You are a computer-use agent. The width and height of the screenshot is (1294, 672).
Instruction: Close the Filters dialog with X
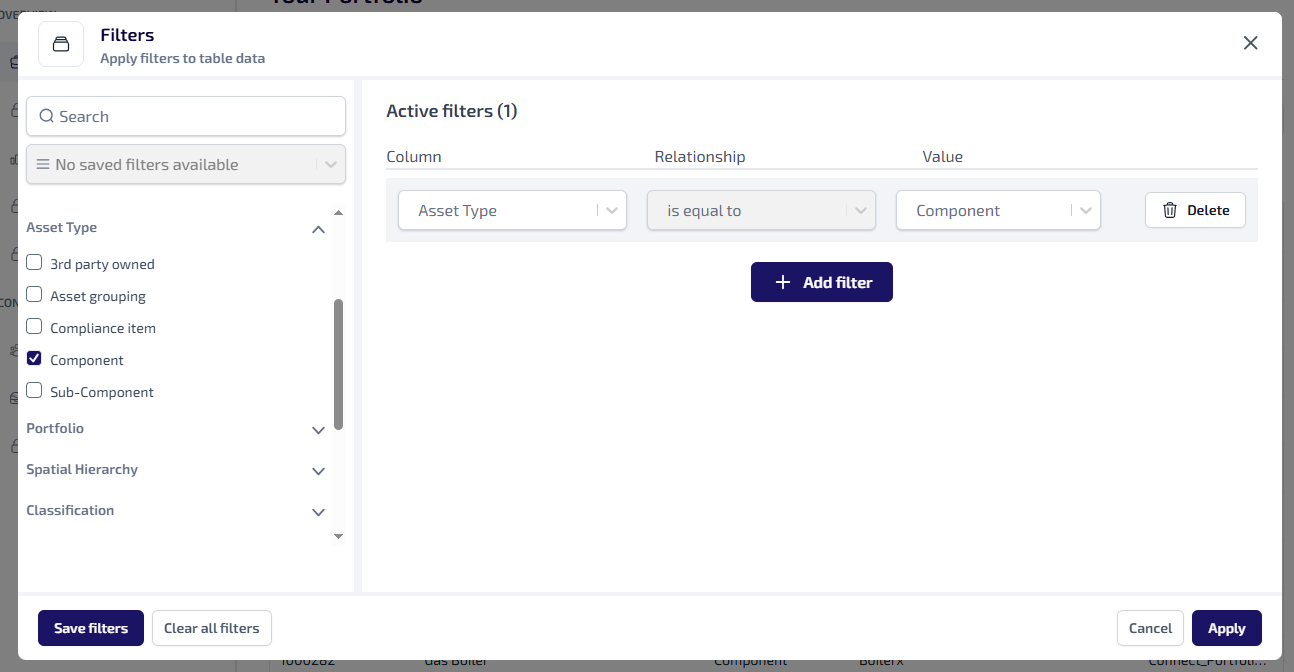(1250, 43)
